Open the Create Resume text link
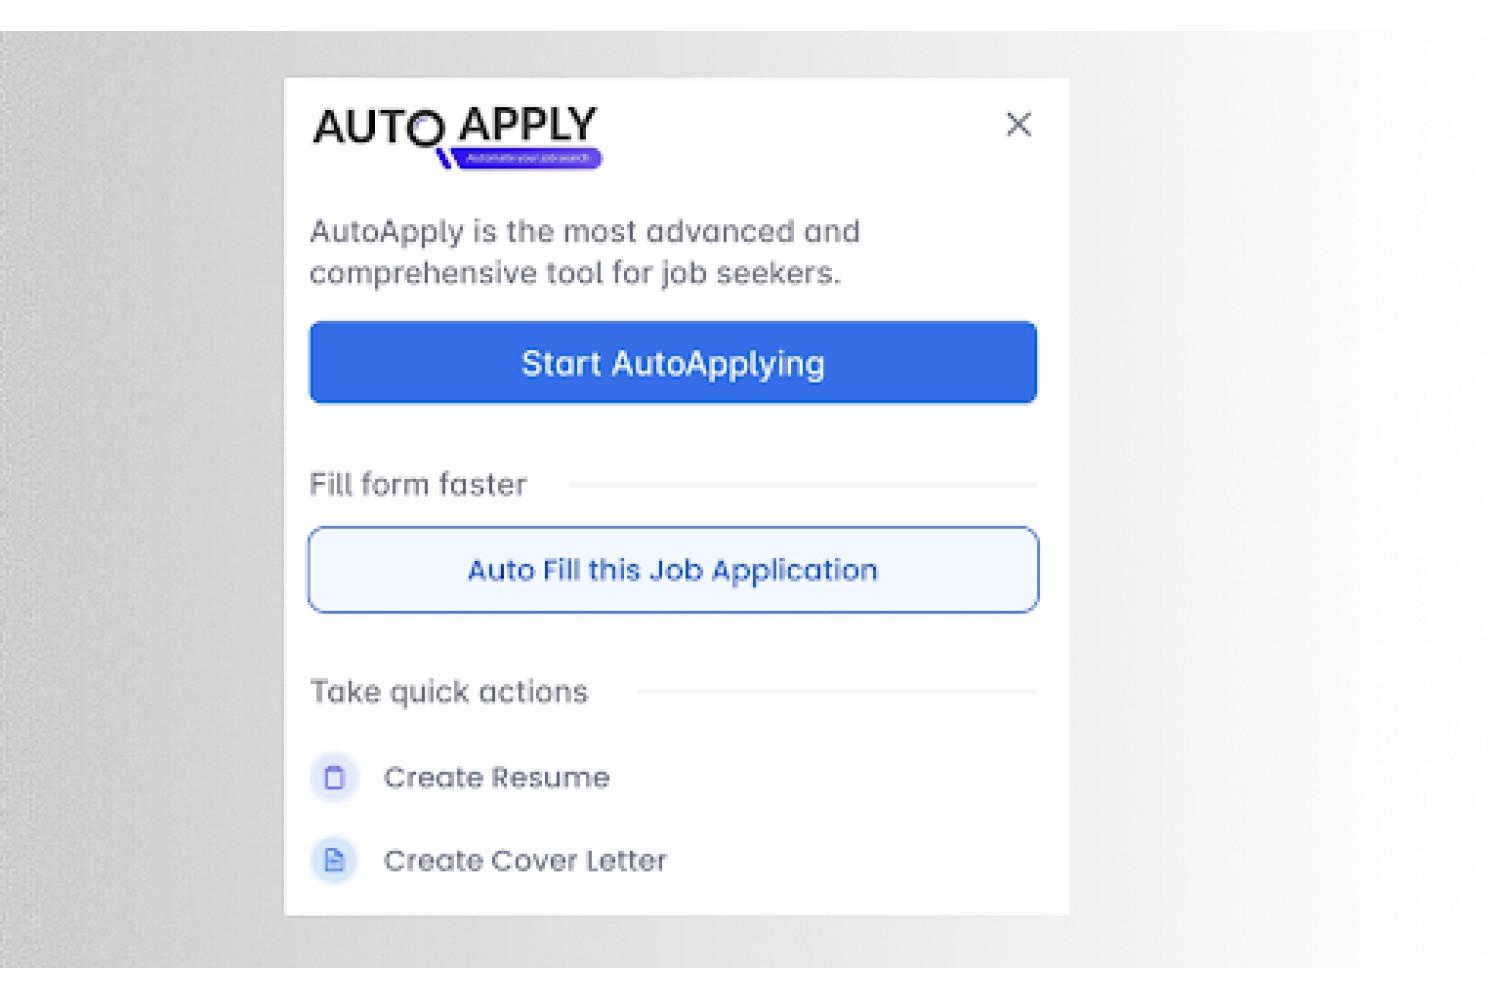The height and width of the screenshot is (1000, 1500). (x=497, y=777)
